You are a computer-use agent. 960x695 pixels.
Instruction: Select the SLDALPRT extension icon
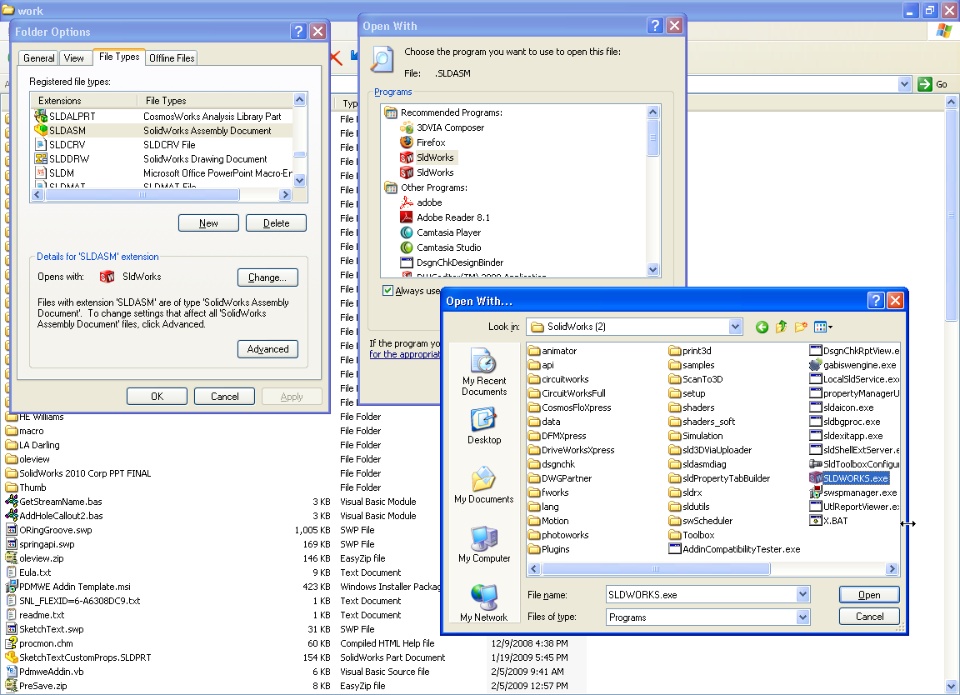(41, 116)
